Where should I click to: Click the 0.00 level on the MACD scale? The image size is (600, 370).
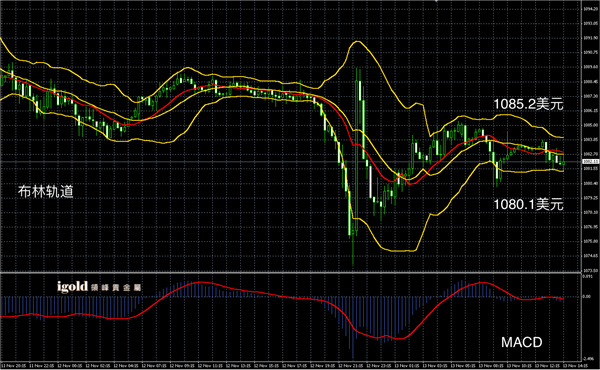pyautogui.click(x=587, y=297)
